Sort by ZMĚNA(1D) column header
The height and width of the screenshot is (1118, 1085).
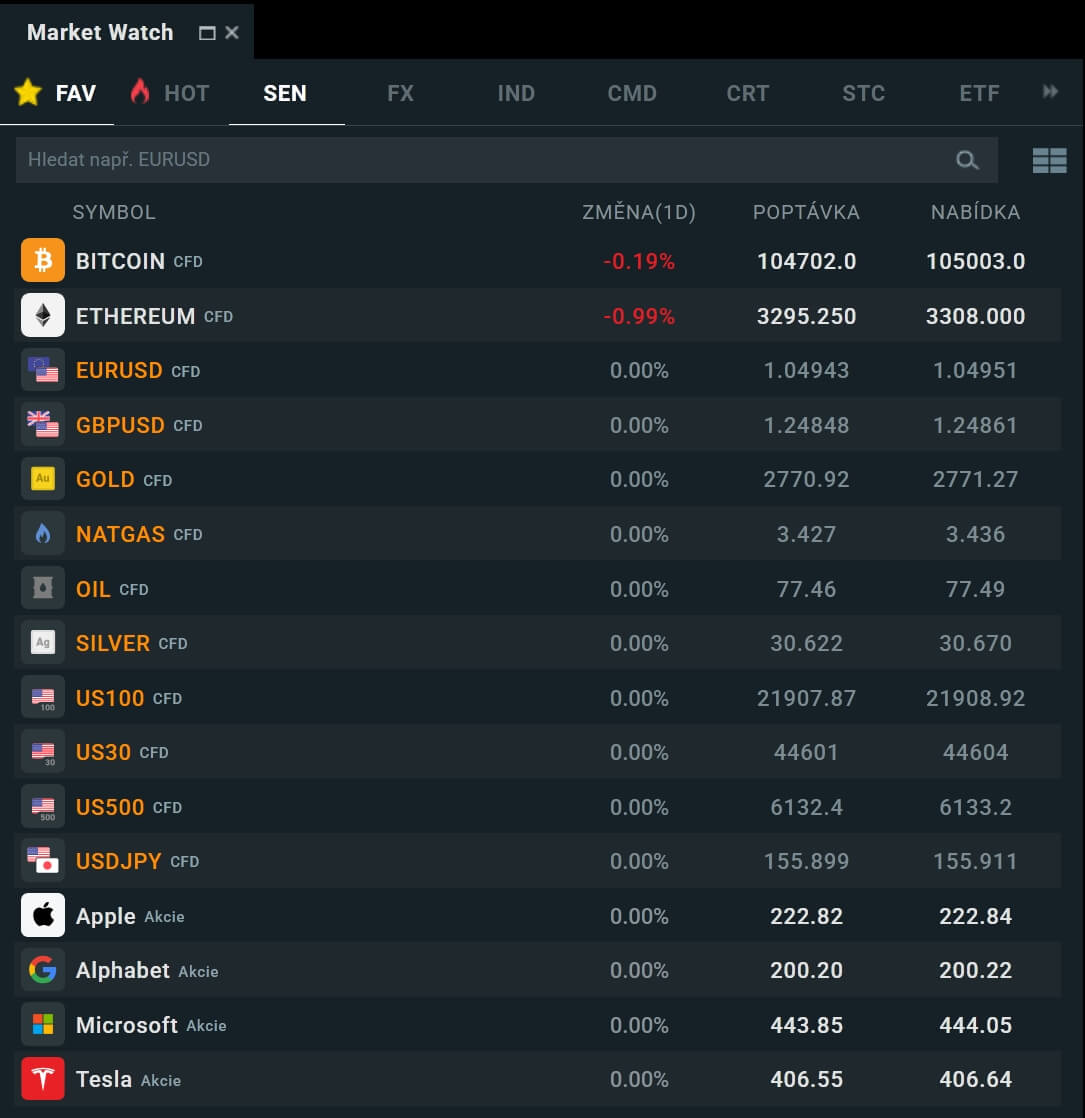pyautogui.click(x=638, y=212)
